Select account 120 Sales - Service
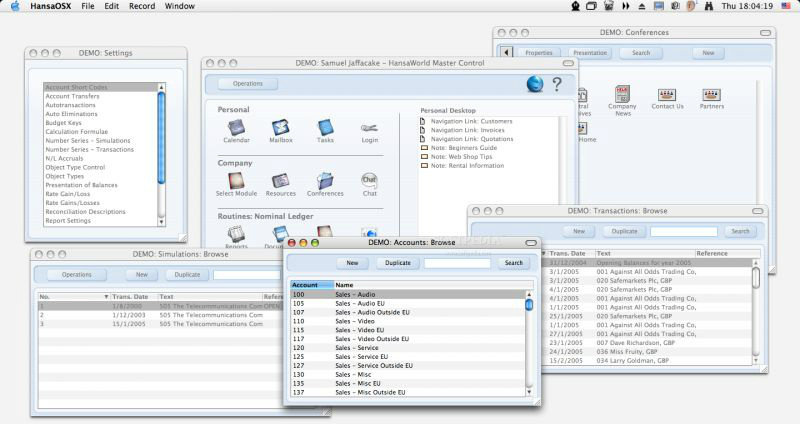Screen dimensions: 800x424 tap(408, 347)
